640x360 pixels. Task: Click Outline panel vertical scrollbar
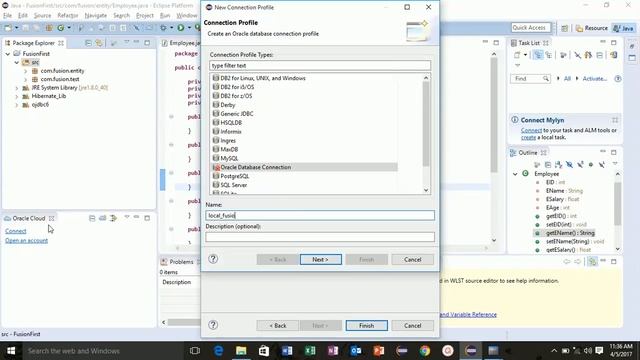(x=618, y=204)
